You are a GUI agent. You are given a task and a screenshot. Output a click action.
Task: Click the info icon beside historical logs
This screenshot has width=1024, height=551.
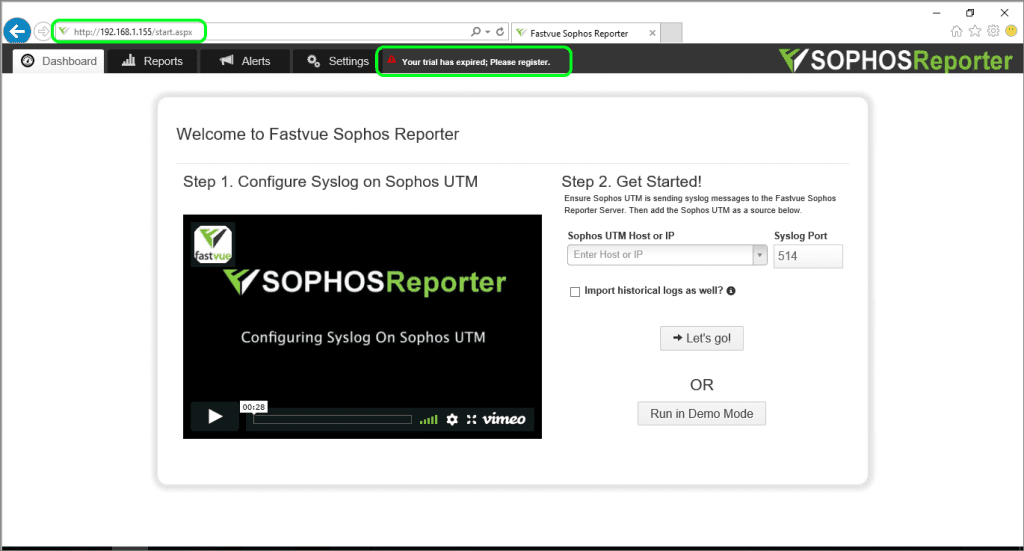tap(731, 291)
